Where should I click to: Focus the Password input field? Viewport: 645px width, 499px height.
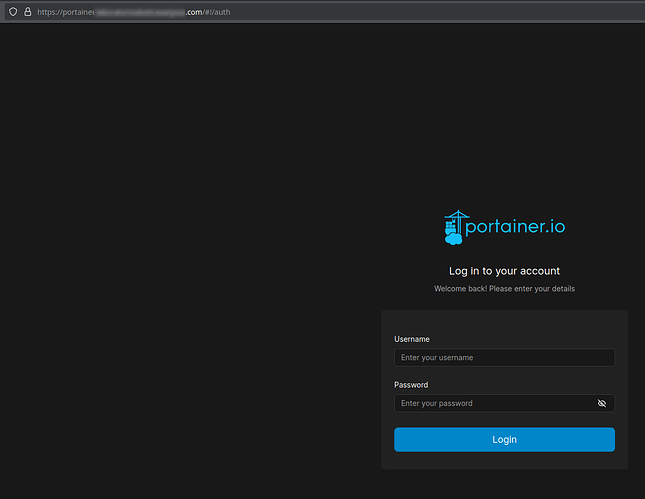[504, 403]
